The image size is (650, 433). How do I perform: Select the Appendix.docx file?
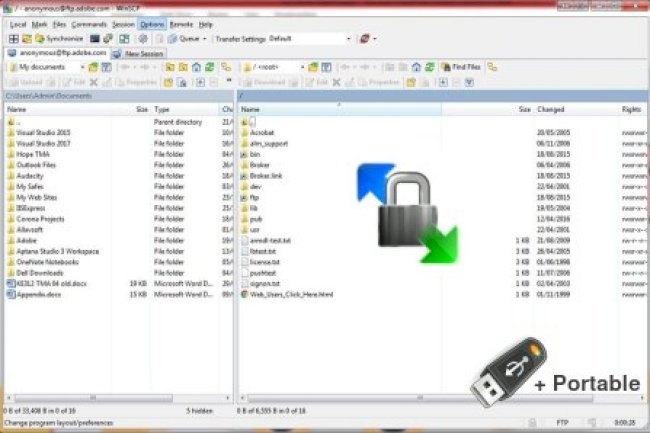coord(39,295)
